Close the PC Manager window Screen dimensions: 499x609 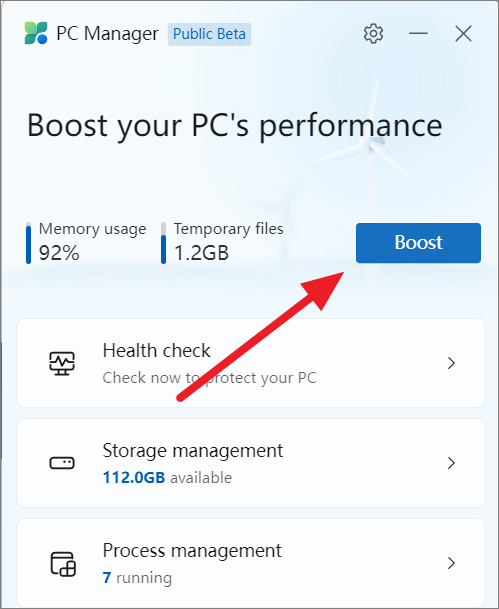463,34
